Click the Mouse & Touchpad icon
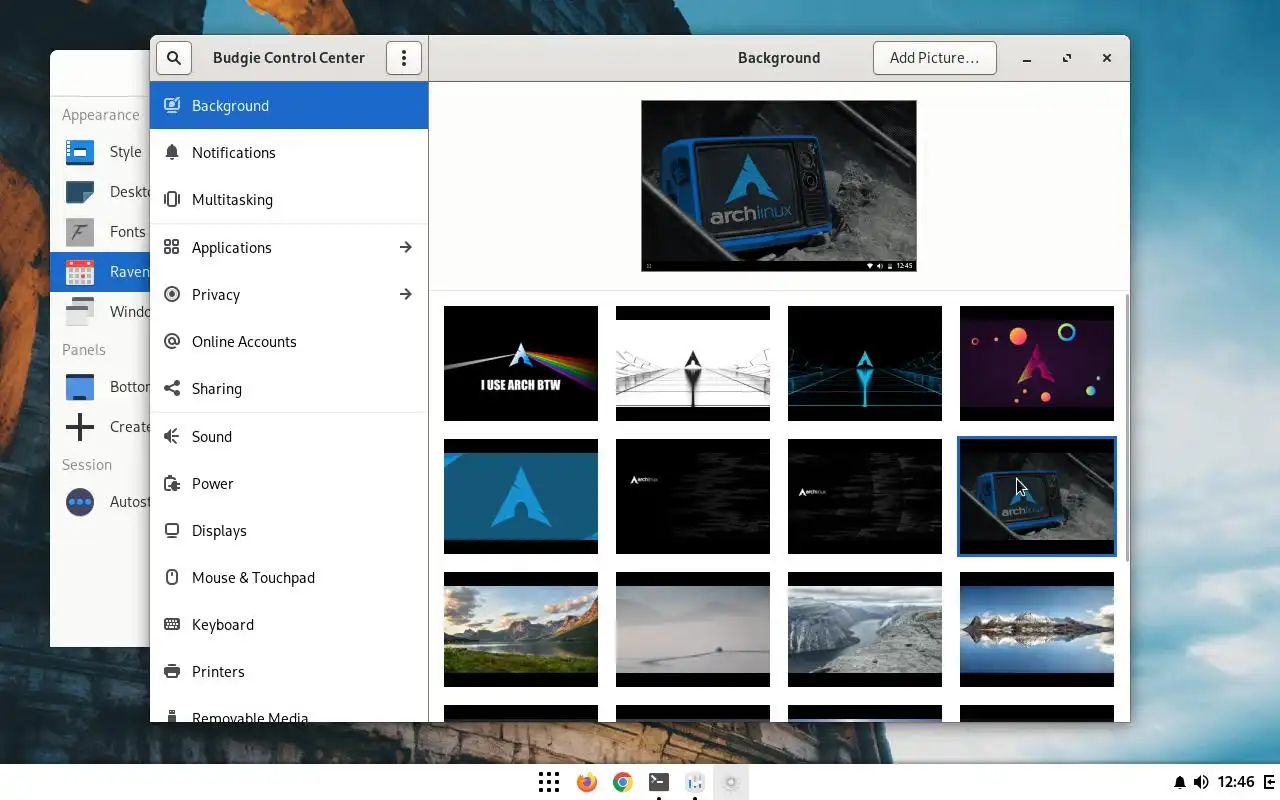Image resolution: width=1280 pixels, height=800 pixels. pos(172,577)
